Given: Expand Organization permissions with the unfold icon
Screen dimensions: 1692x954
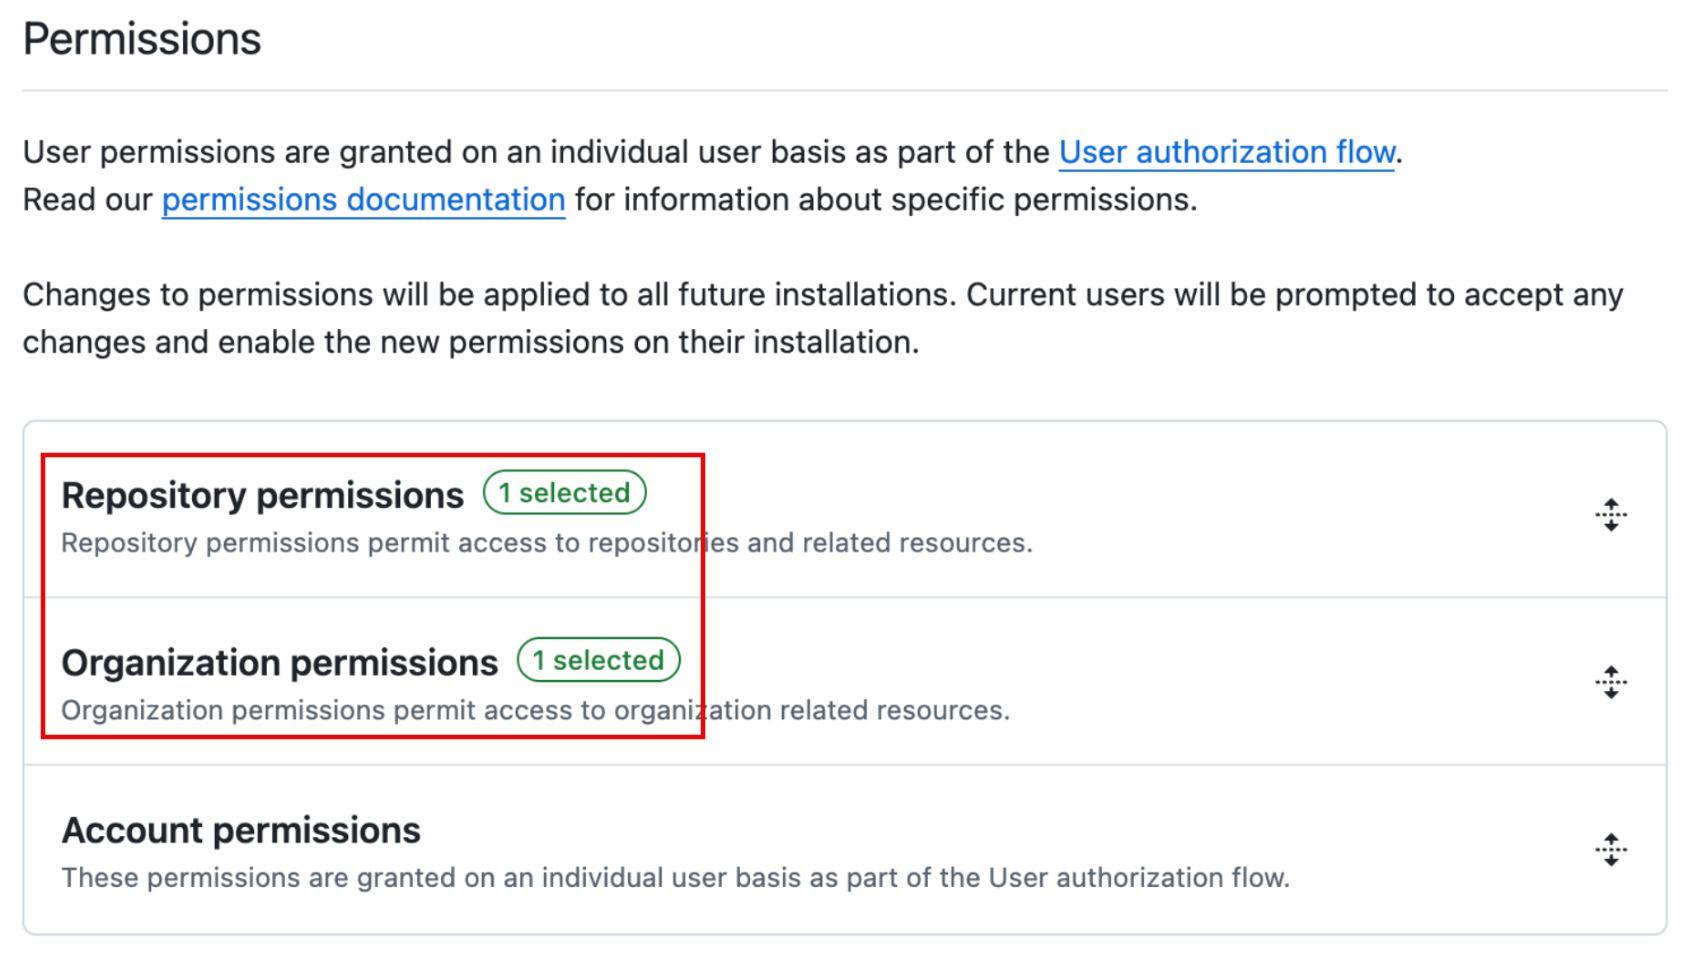Looking at the screenshot, I should (1610, 682).
